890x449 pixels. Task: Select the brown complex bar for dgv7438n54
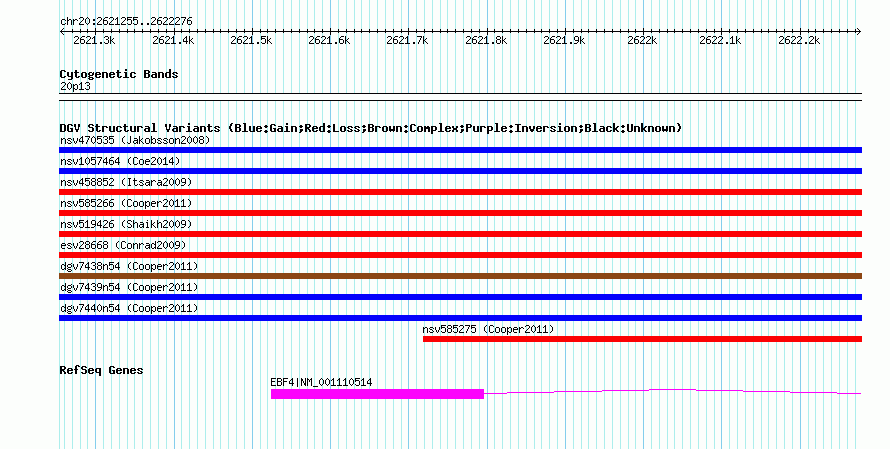click(x=460, y=276)
